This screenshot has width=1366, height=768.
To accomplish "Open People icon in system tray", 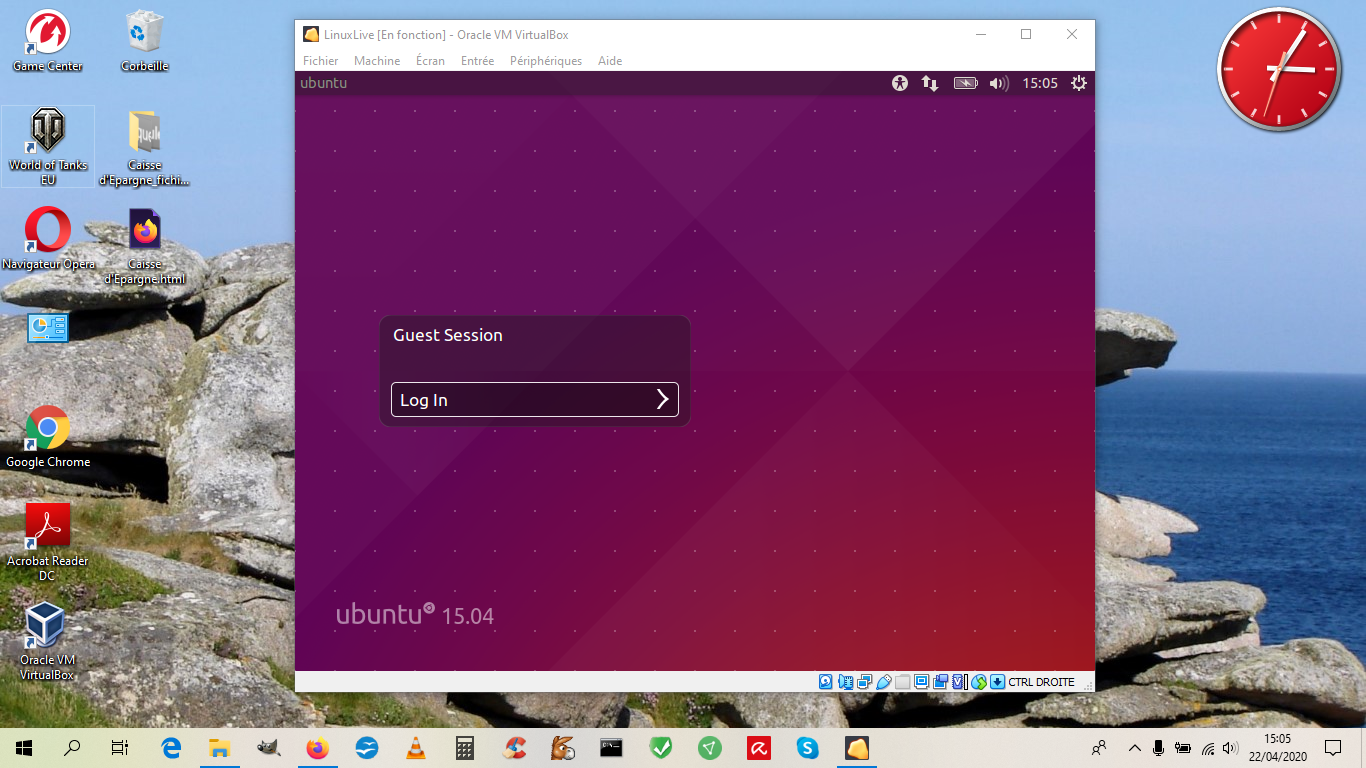I will point(1099,747).
